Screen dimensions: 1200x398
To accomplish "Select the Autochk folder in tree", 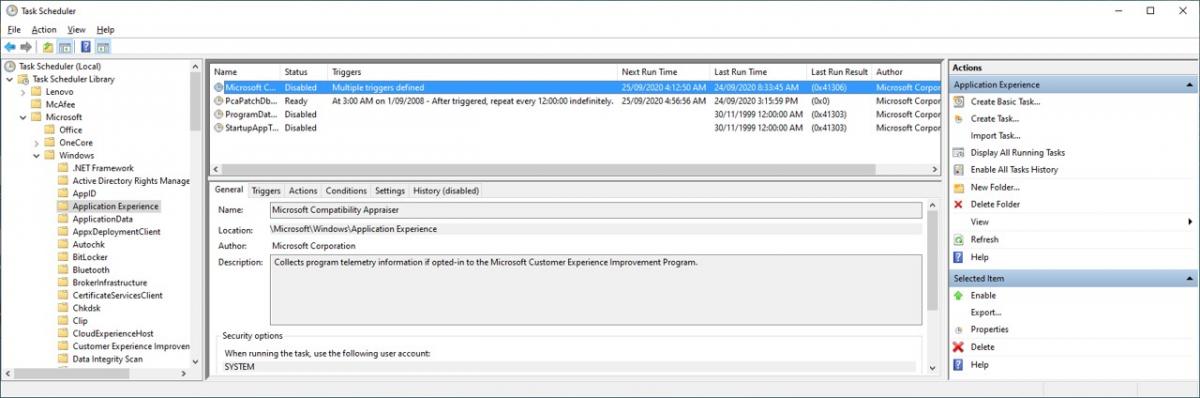I will pos(89,244).
